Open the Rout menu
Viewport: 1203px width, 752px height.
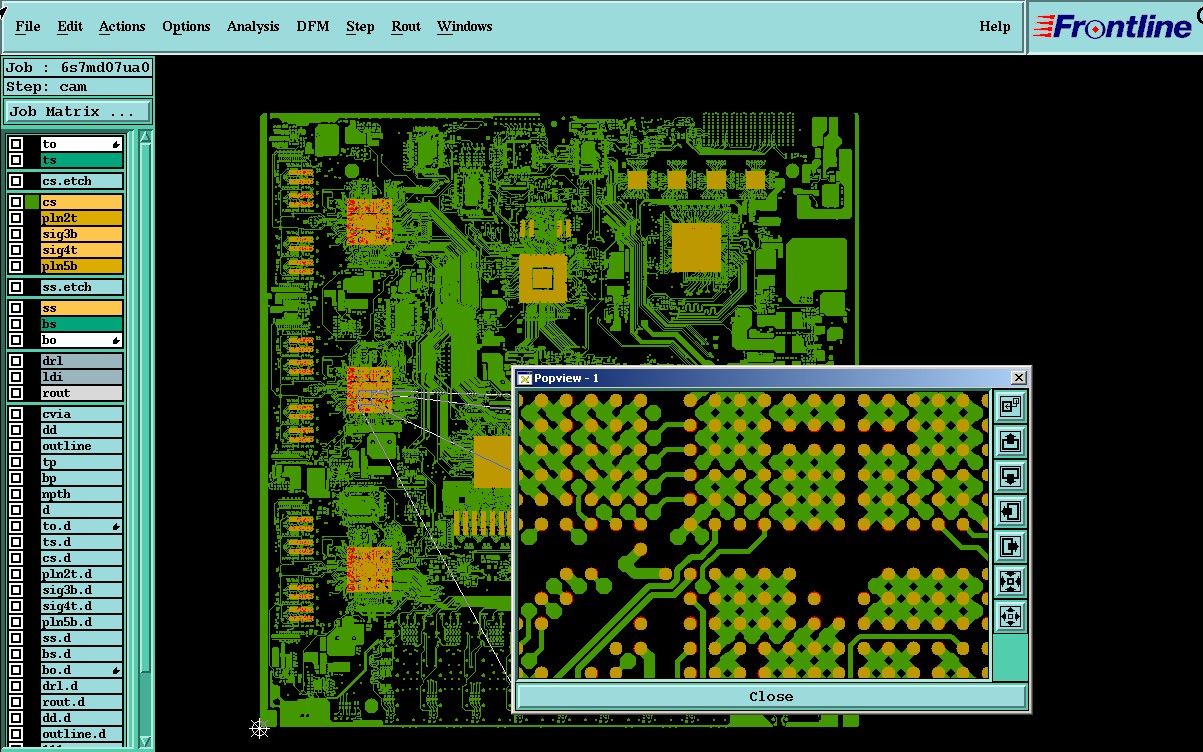pos(406,26)
